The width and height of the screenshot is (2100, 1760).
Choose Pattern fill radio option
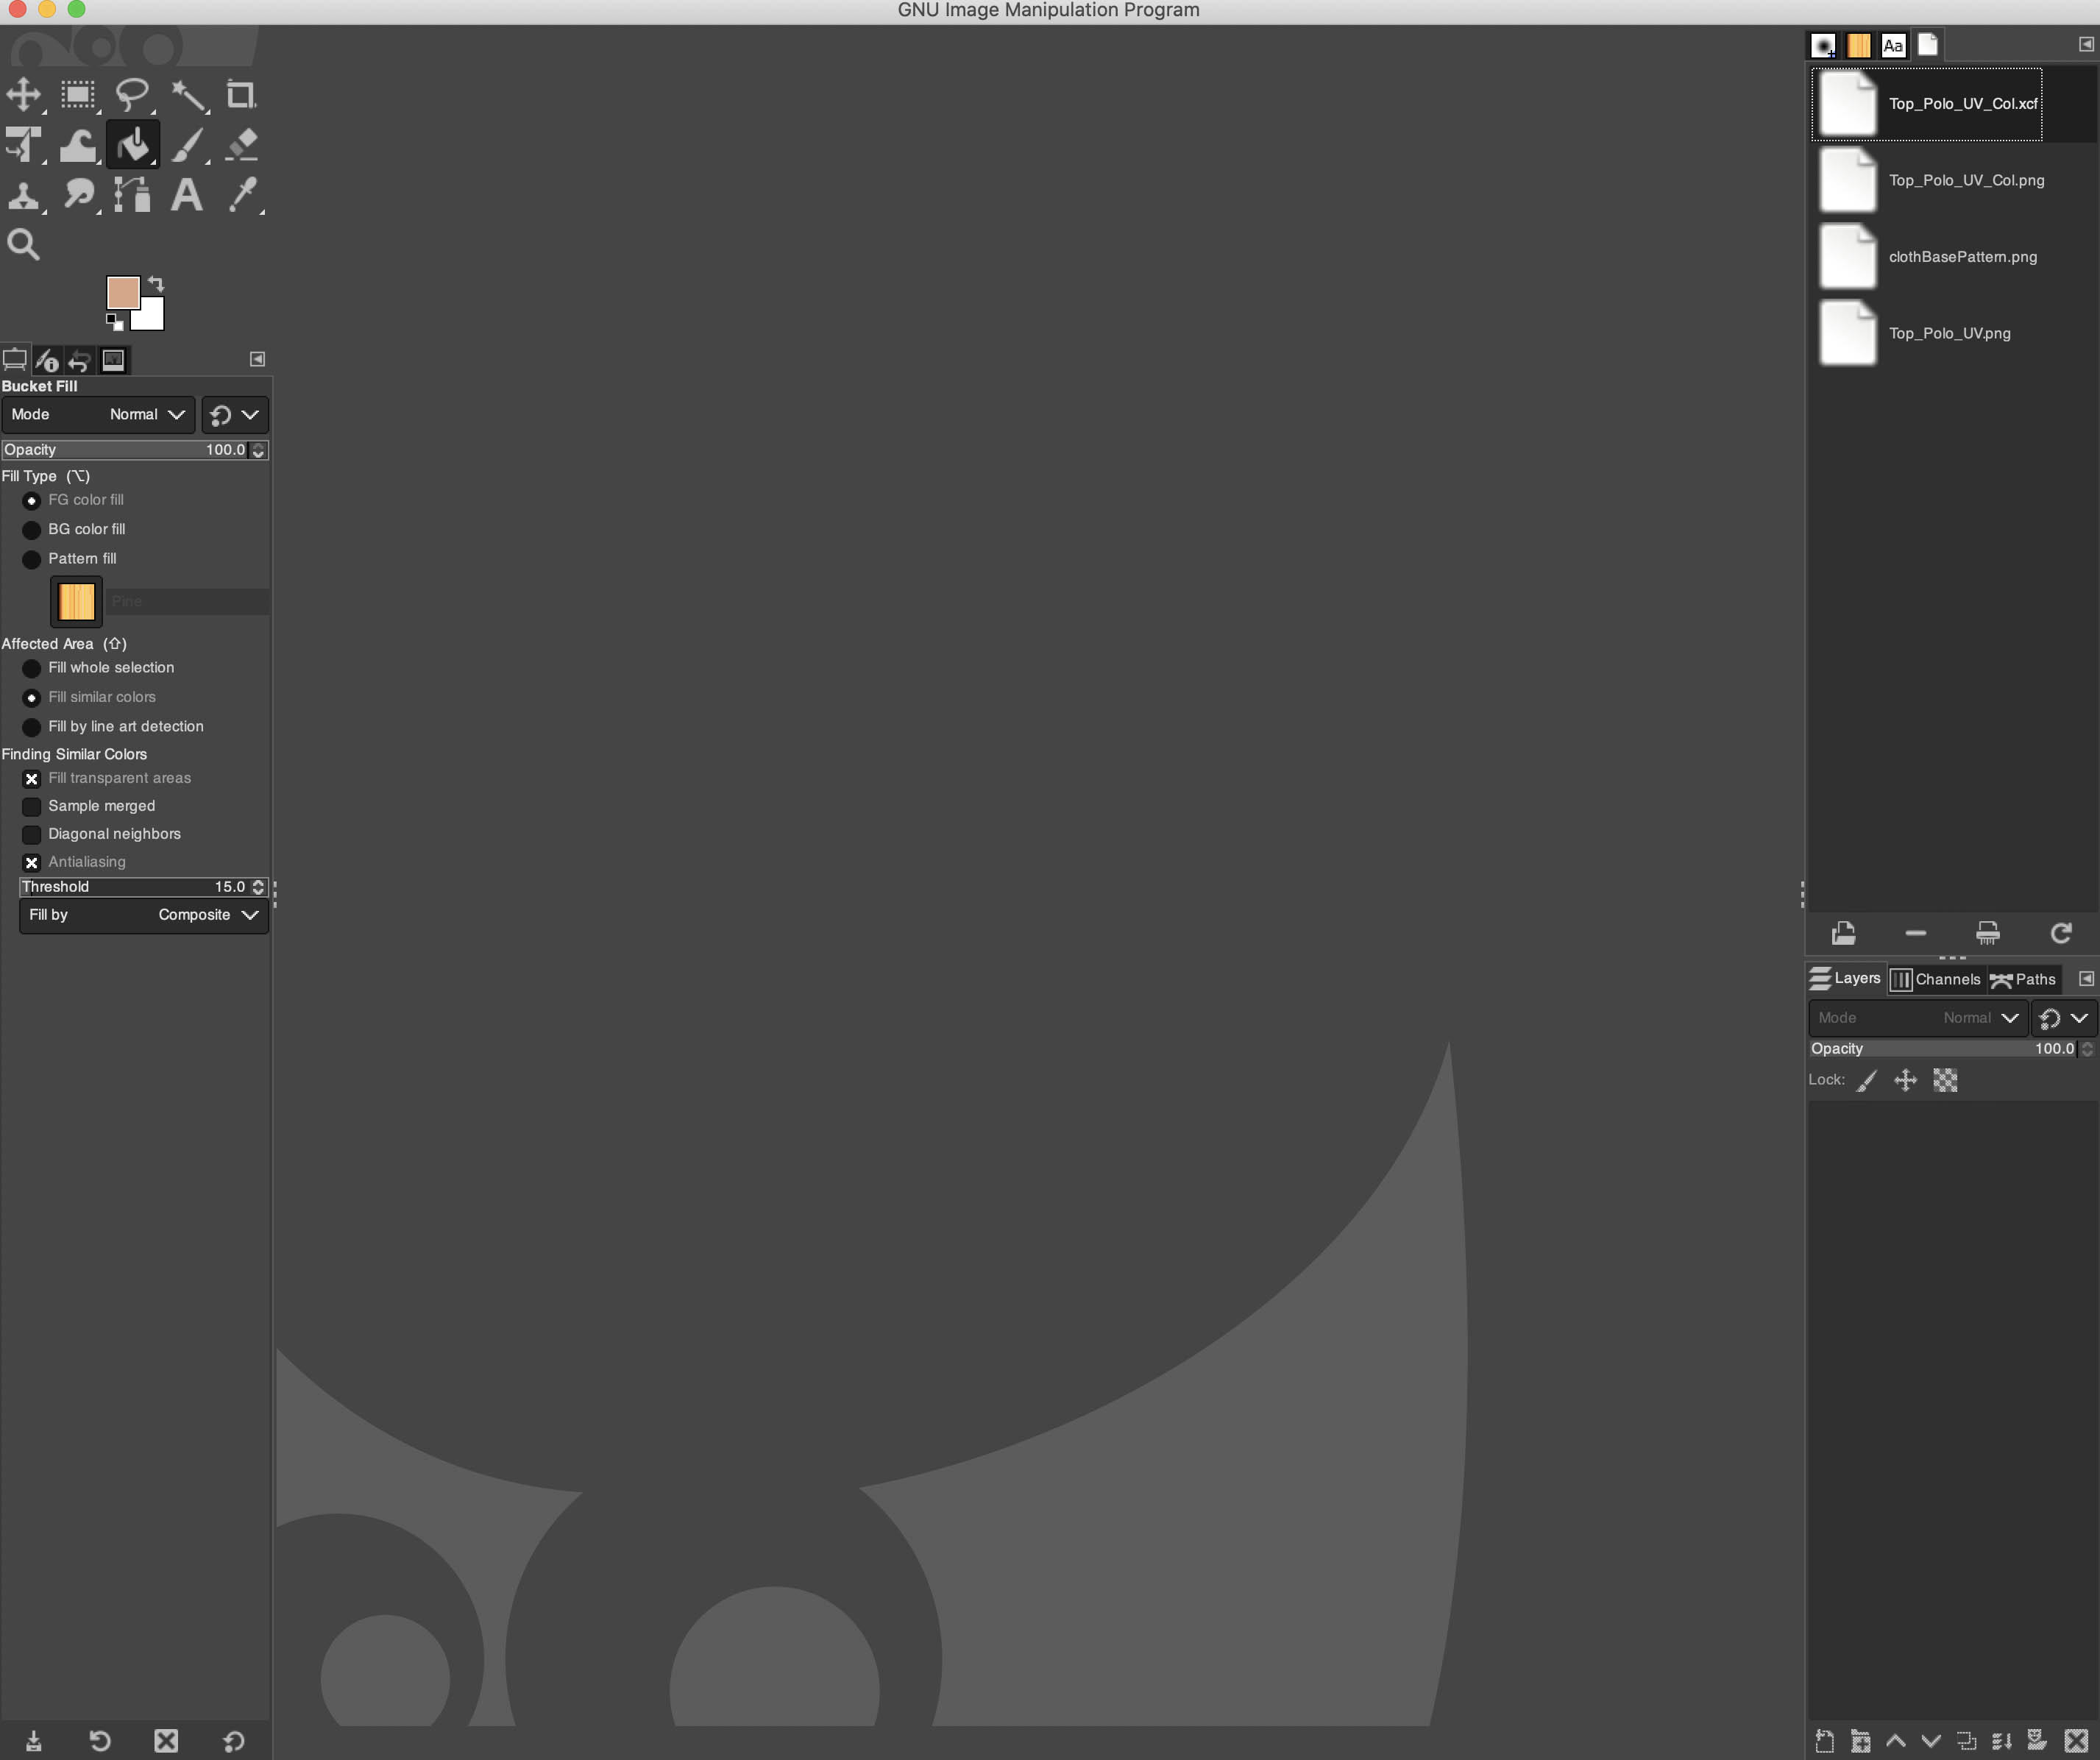click(x=32, y=559)
